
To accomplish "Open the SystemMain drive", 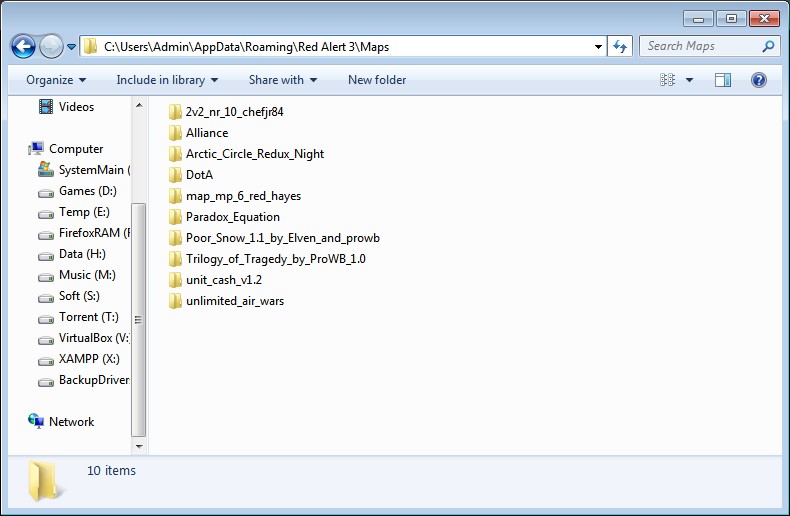I will pyautogui.click(x=94, y=170).
